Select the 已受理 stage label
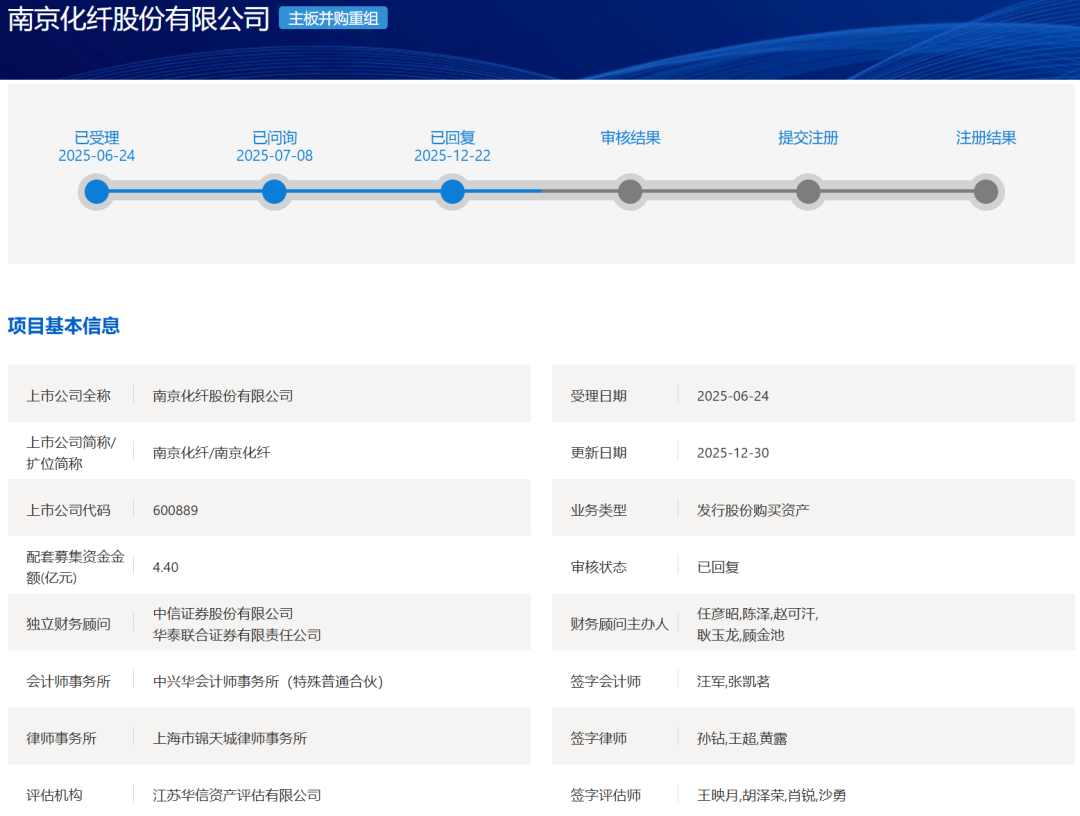Viewport: 1080px width, 816px height. (96, 138)
